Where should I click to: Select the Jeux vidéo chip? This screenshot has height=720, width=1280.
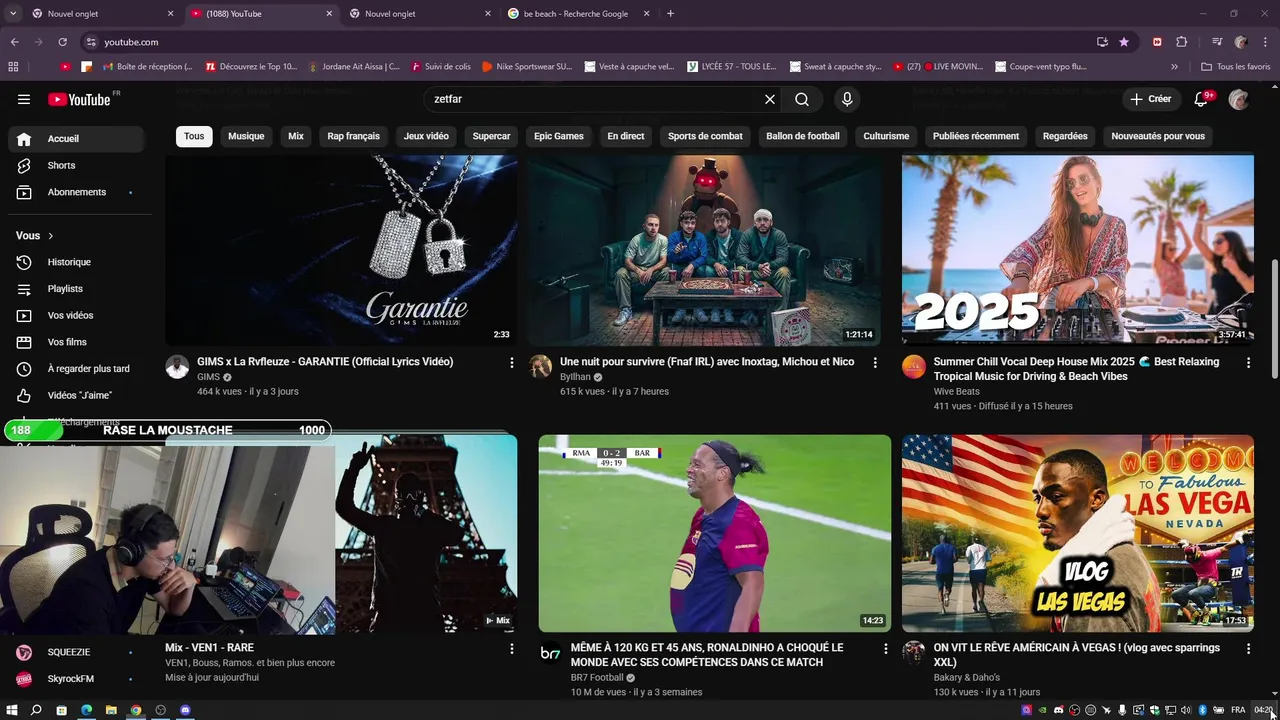point(426,136)
